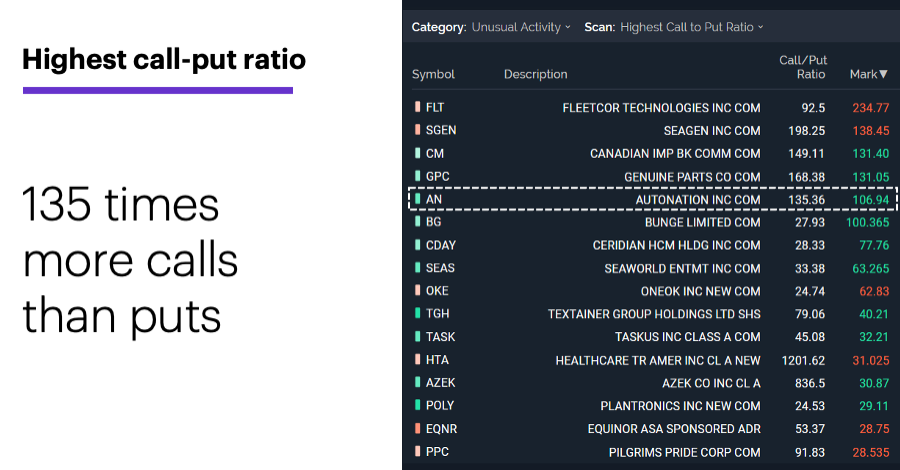
Task: Click the green indicator beside AZEK
Action: pyautogui.click(x=417, y=383)
